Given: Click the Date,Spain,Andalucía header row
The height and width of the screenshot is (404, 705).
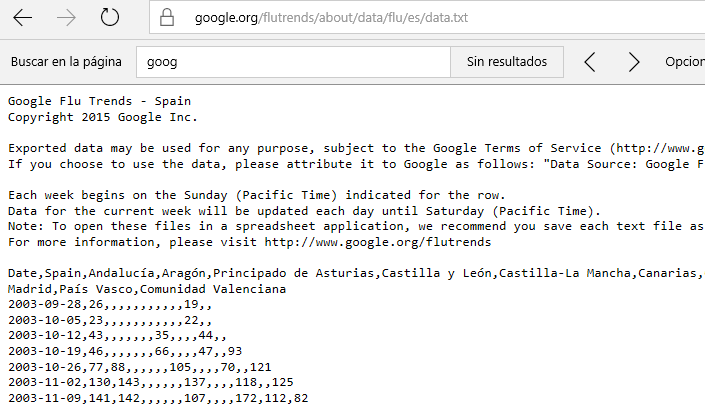Looking at the screenshot, I should pos(356,273).
